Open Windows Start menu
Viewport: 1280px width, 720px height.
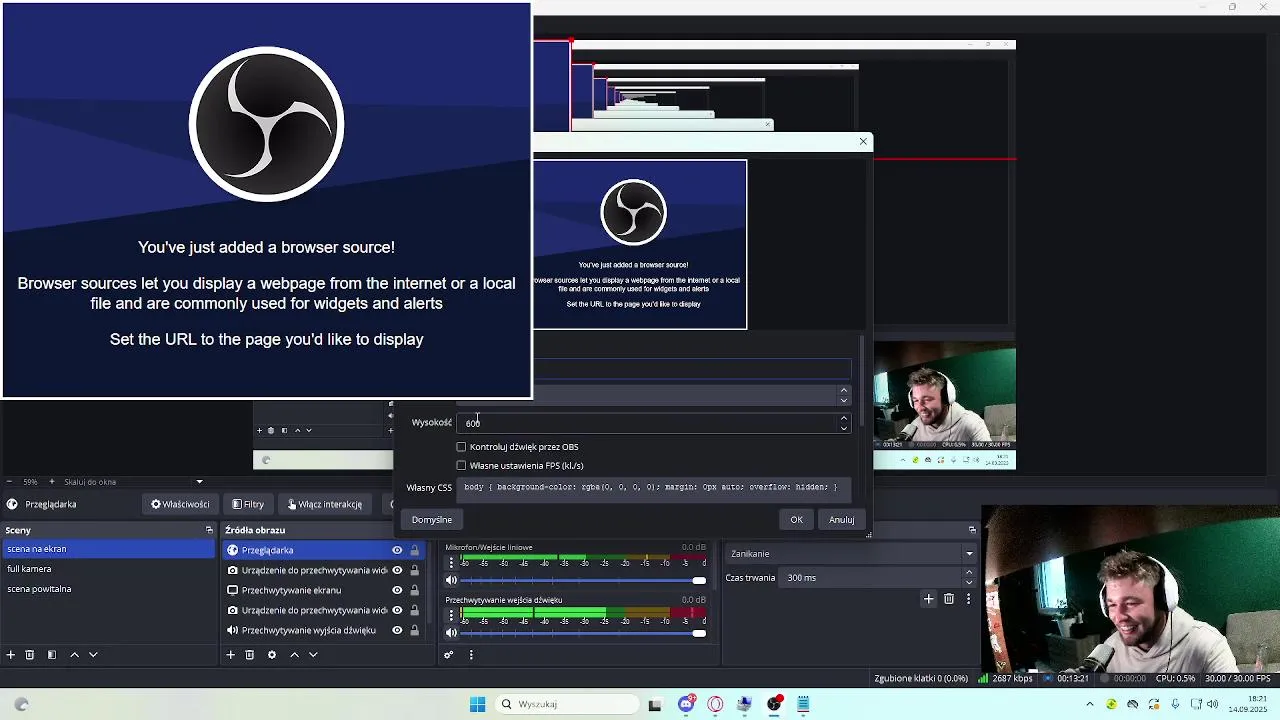pyautogui.click(x=477, y=704)
